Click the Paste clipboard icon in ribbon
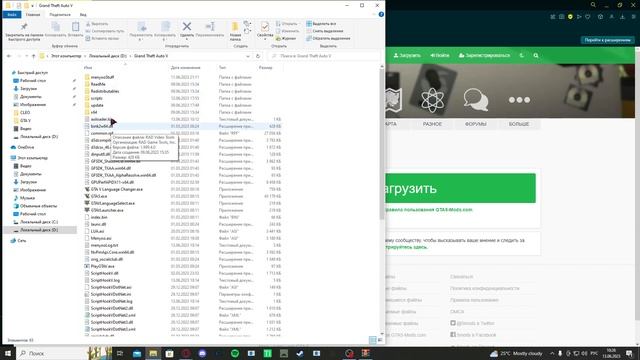This screenshot has height=360, width=640. tap(76, 27)
